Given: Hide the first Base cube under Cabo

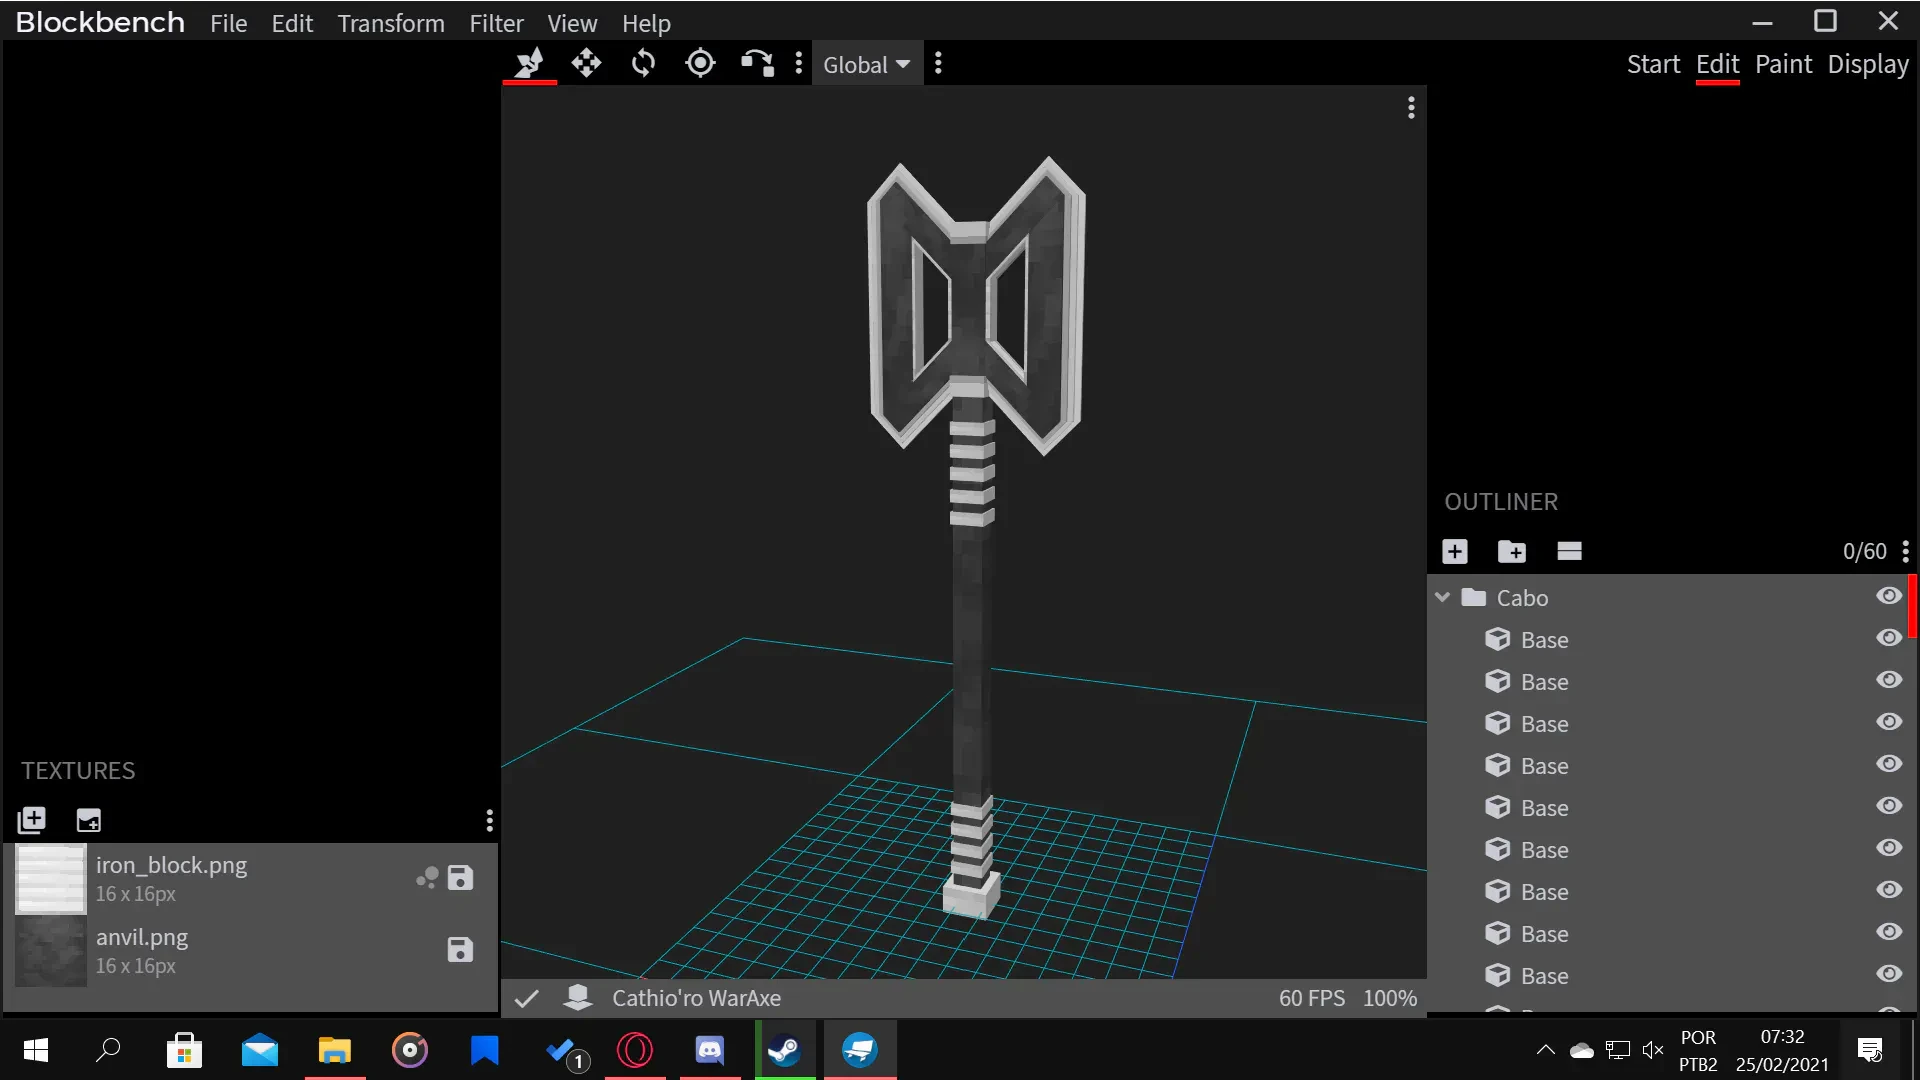Looking at the screenshot, I should [1888, 638].
